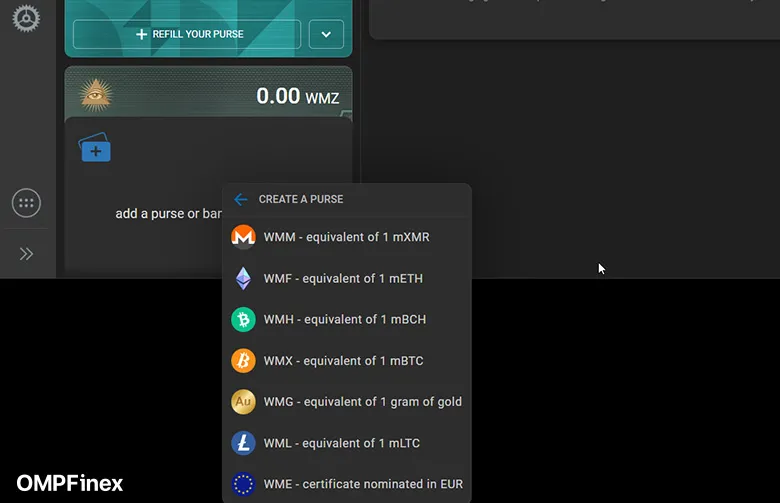780x503 pixels.
Task: Go back using the blue arrow
Action: [240, 199]
